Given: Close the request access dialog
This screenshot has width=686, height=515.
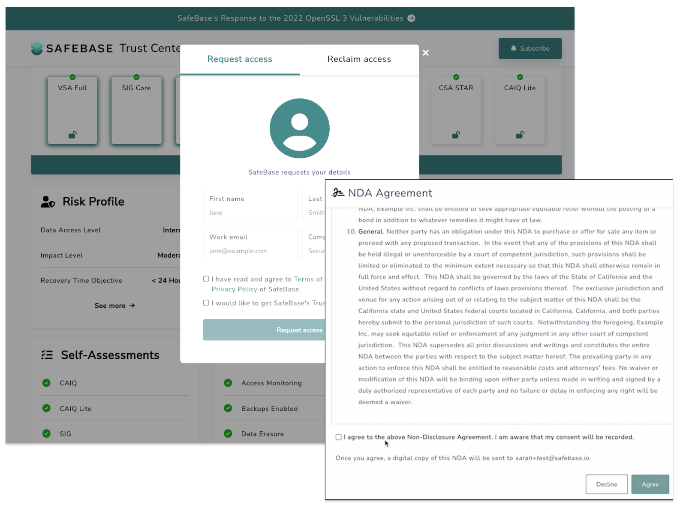Looking at the screenshot, I should [x=426, y=53].
